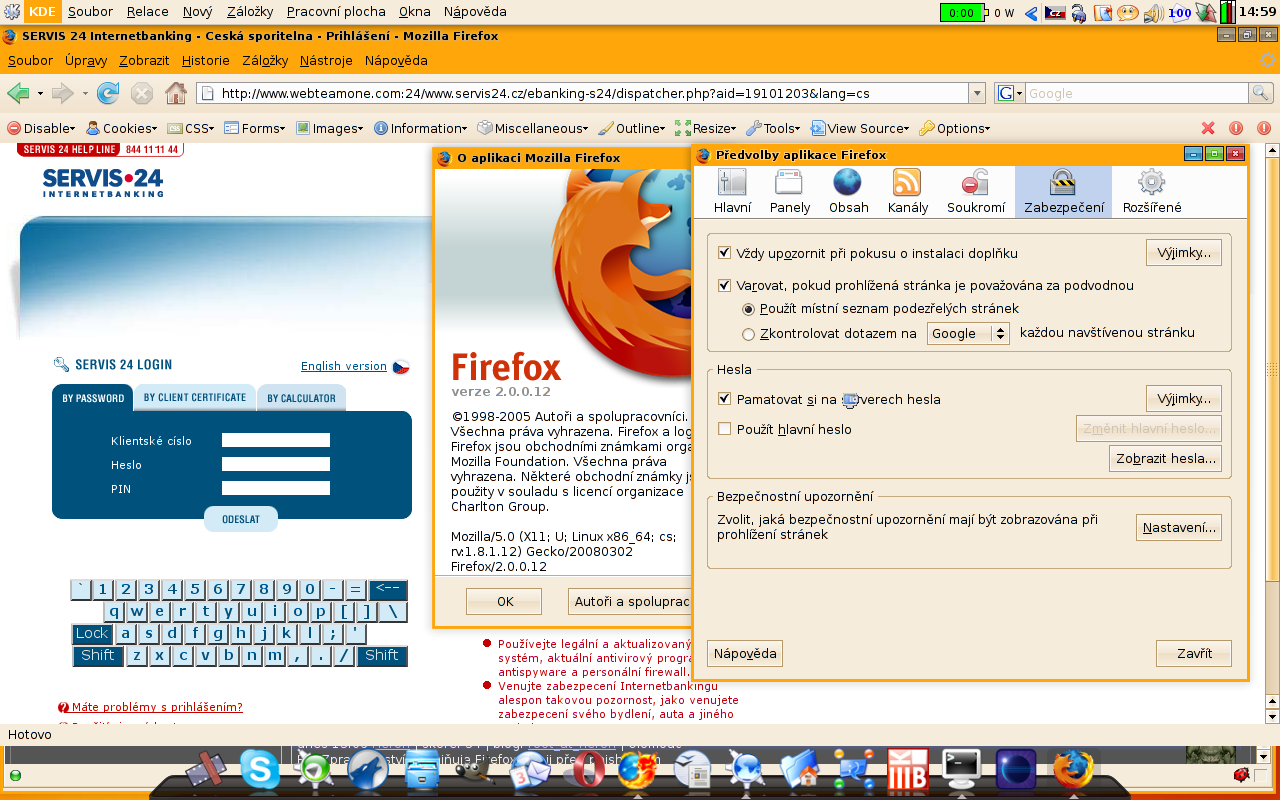This screenshot has height=800, width=1280.
Task: Open the KDE main menu button
Action: tap(42, 12)
